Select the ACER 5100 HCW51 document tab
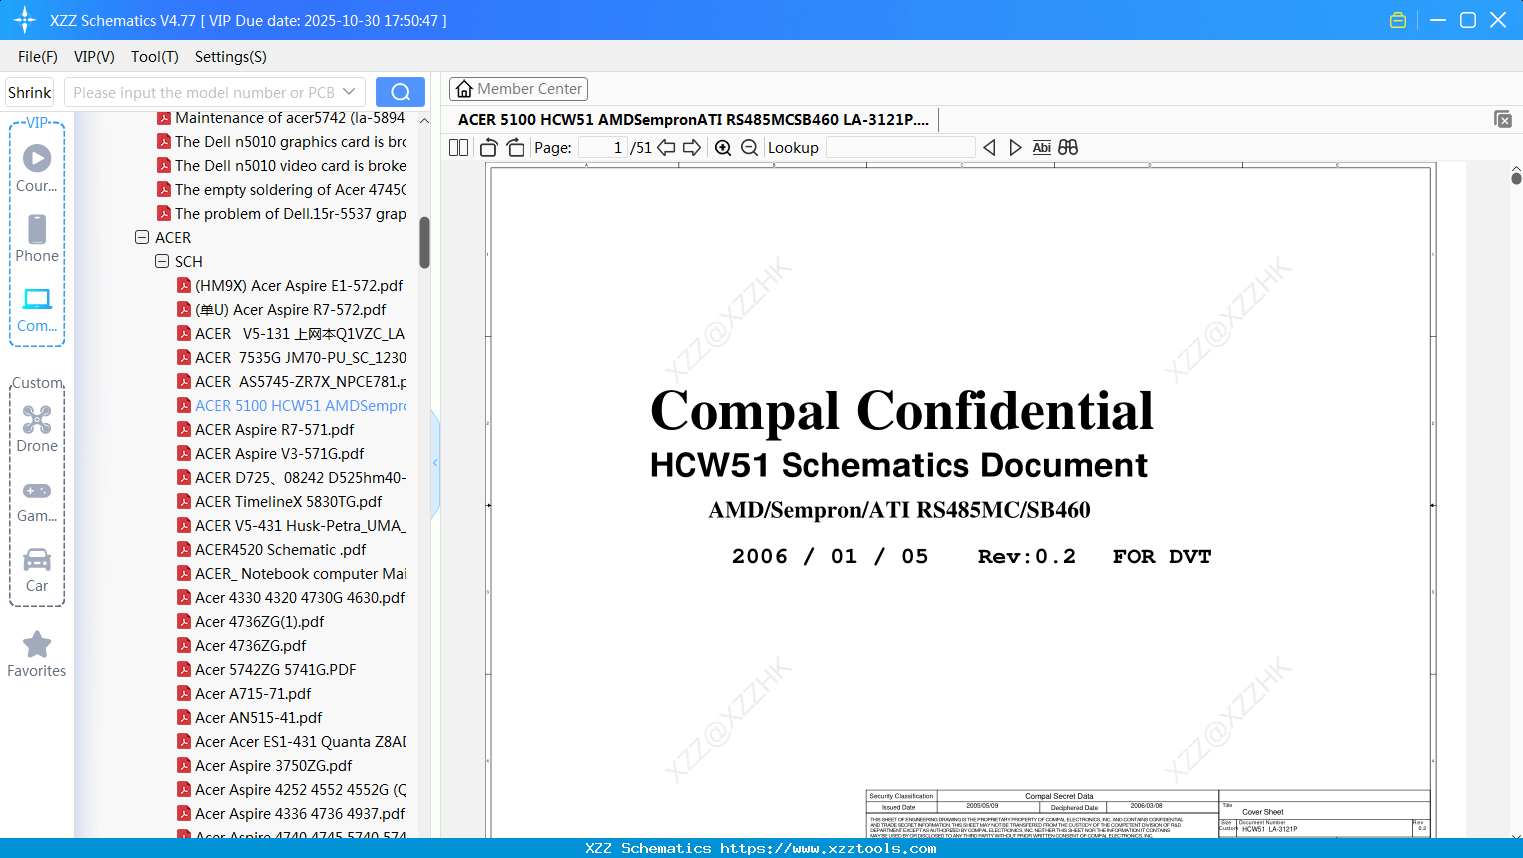 [693, 119]
